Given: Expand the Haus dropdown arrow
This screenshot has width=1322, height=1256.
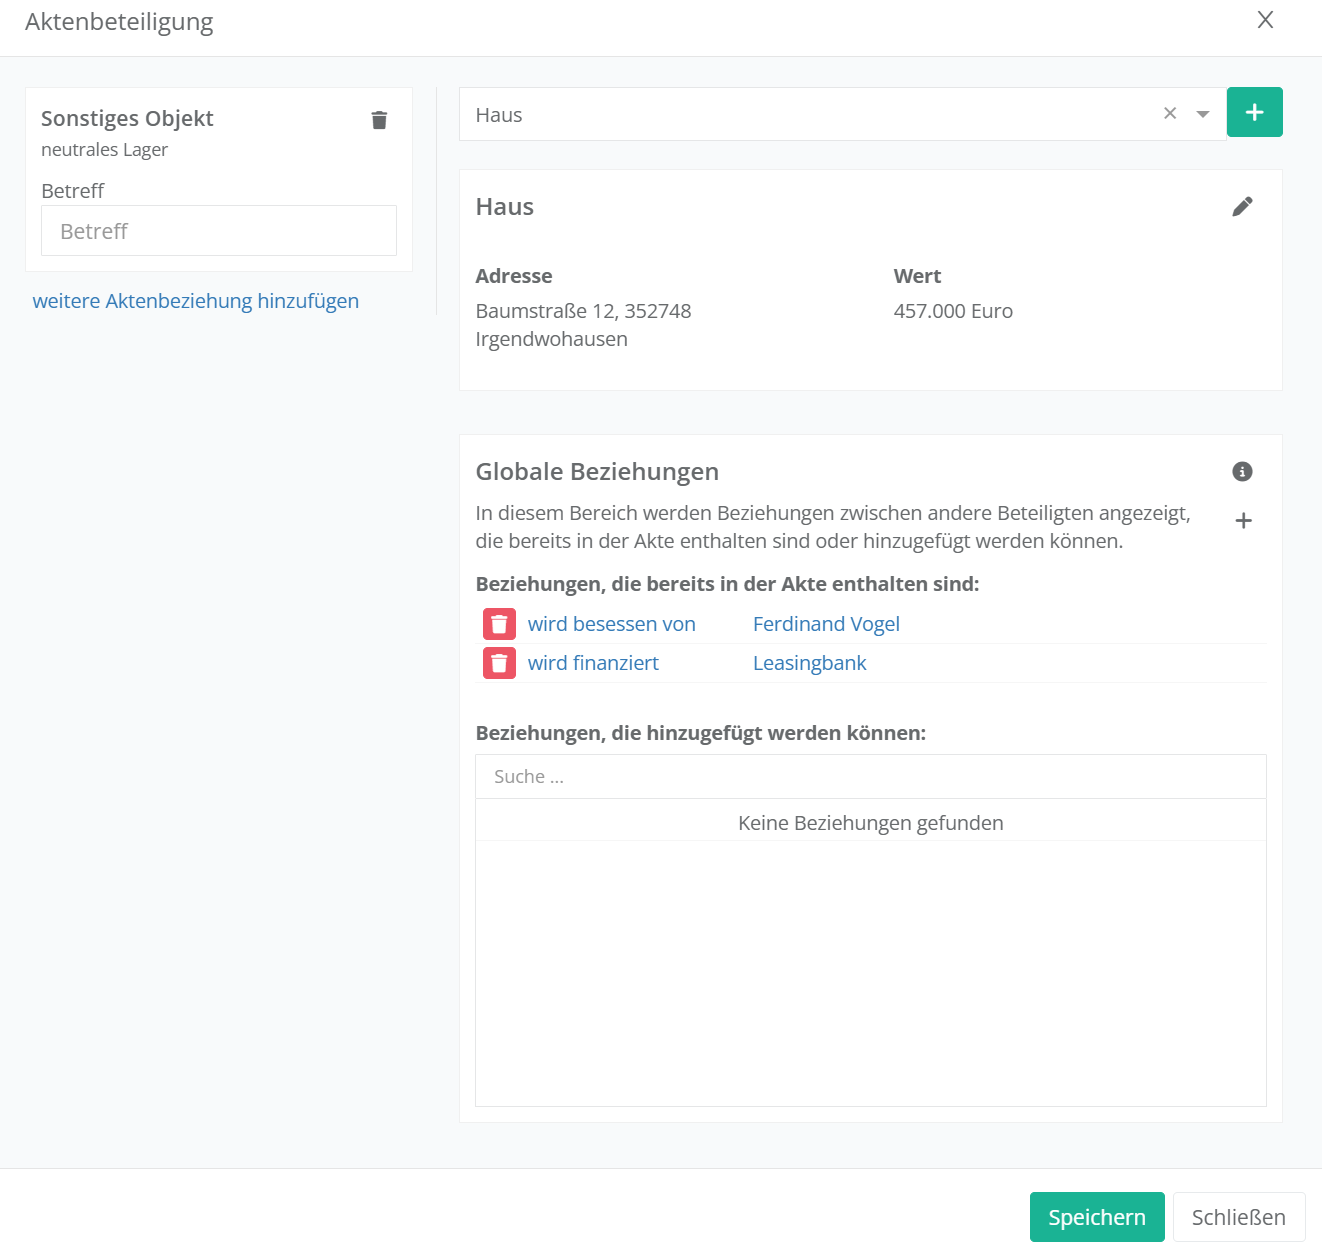Looking at the screenshot, I should tap(1203, 114).
